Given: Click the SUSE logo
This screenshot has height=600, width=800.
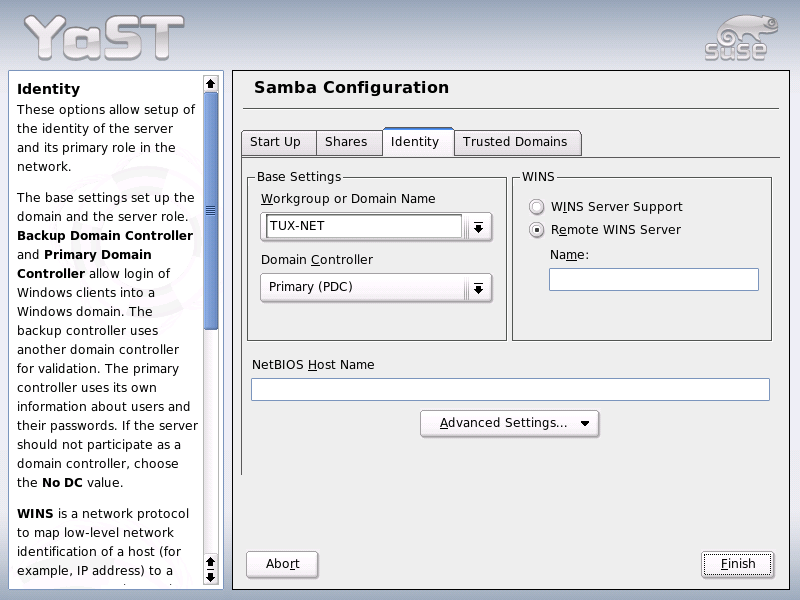Looking at the screenshot, I should point(741,38).
